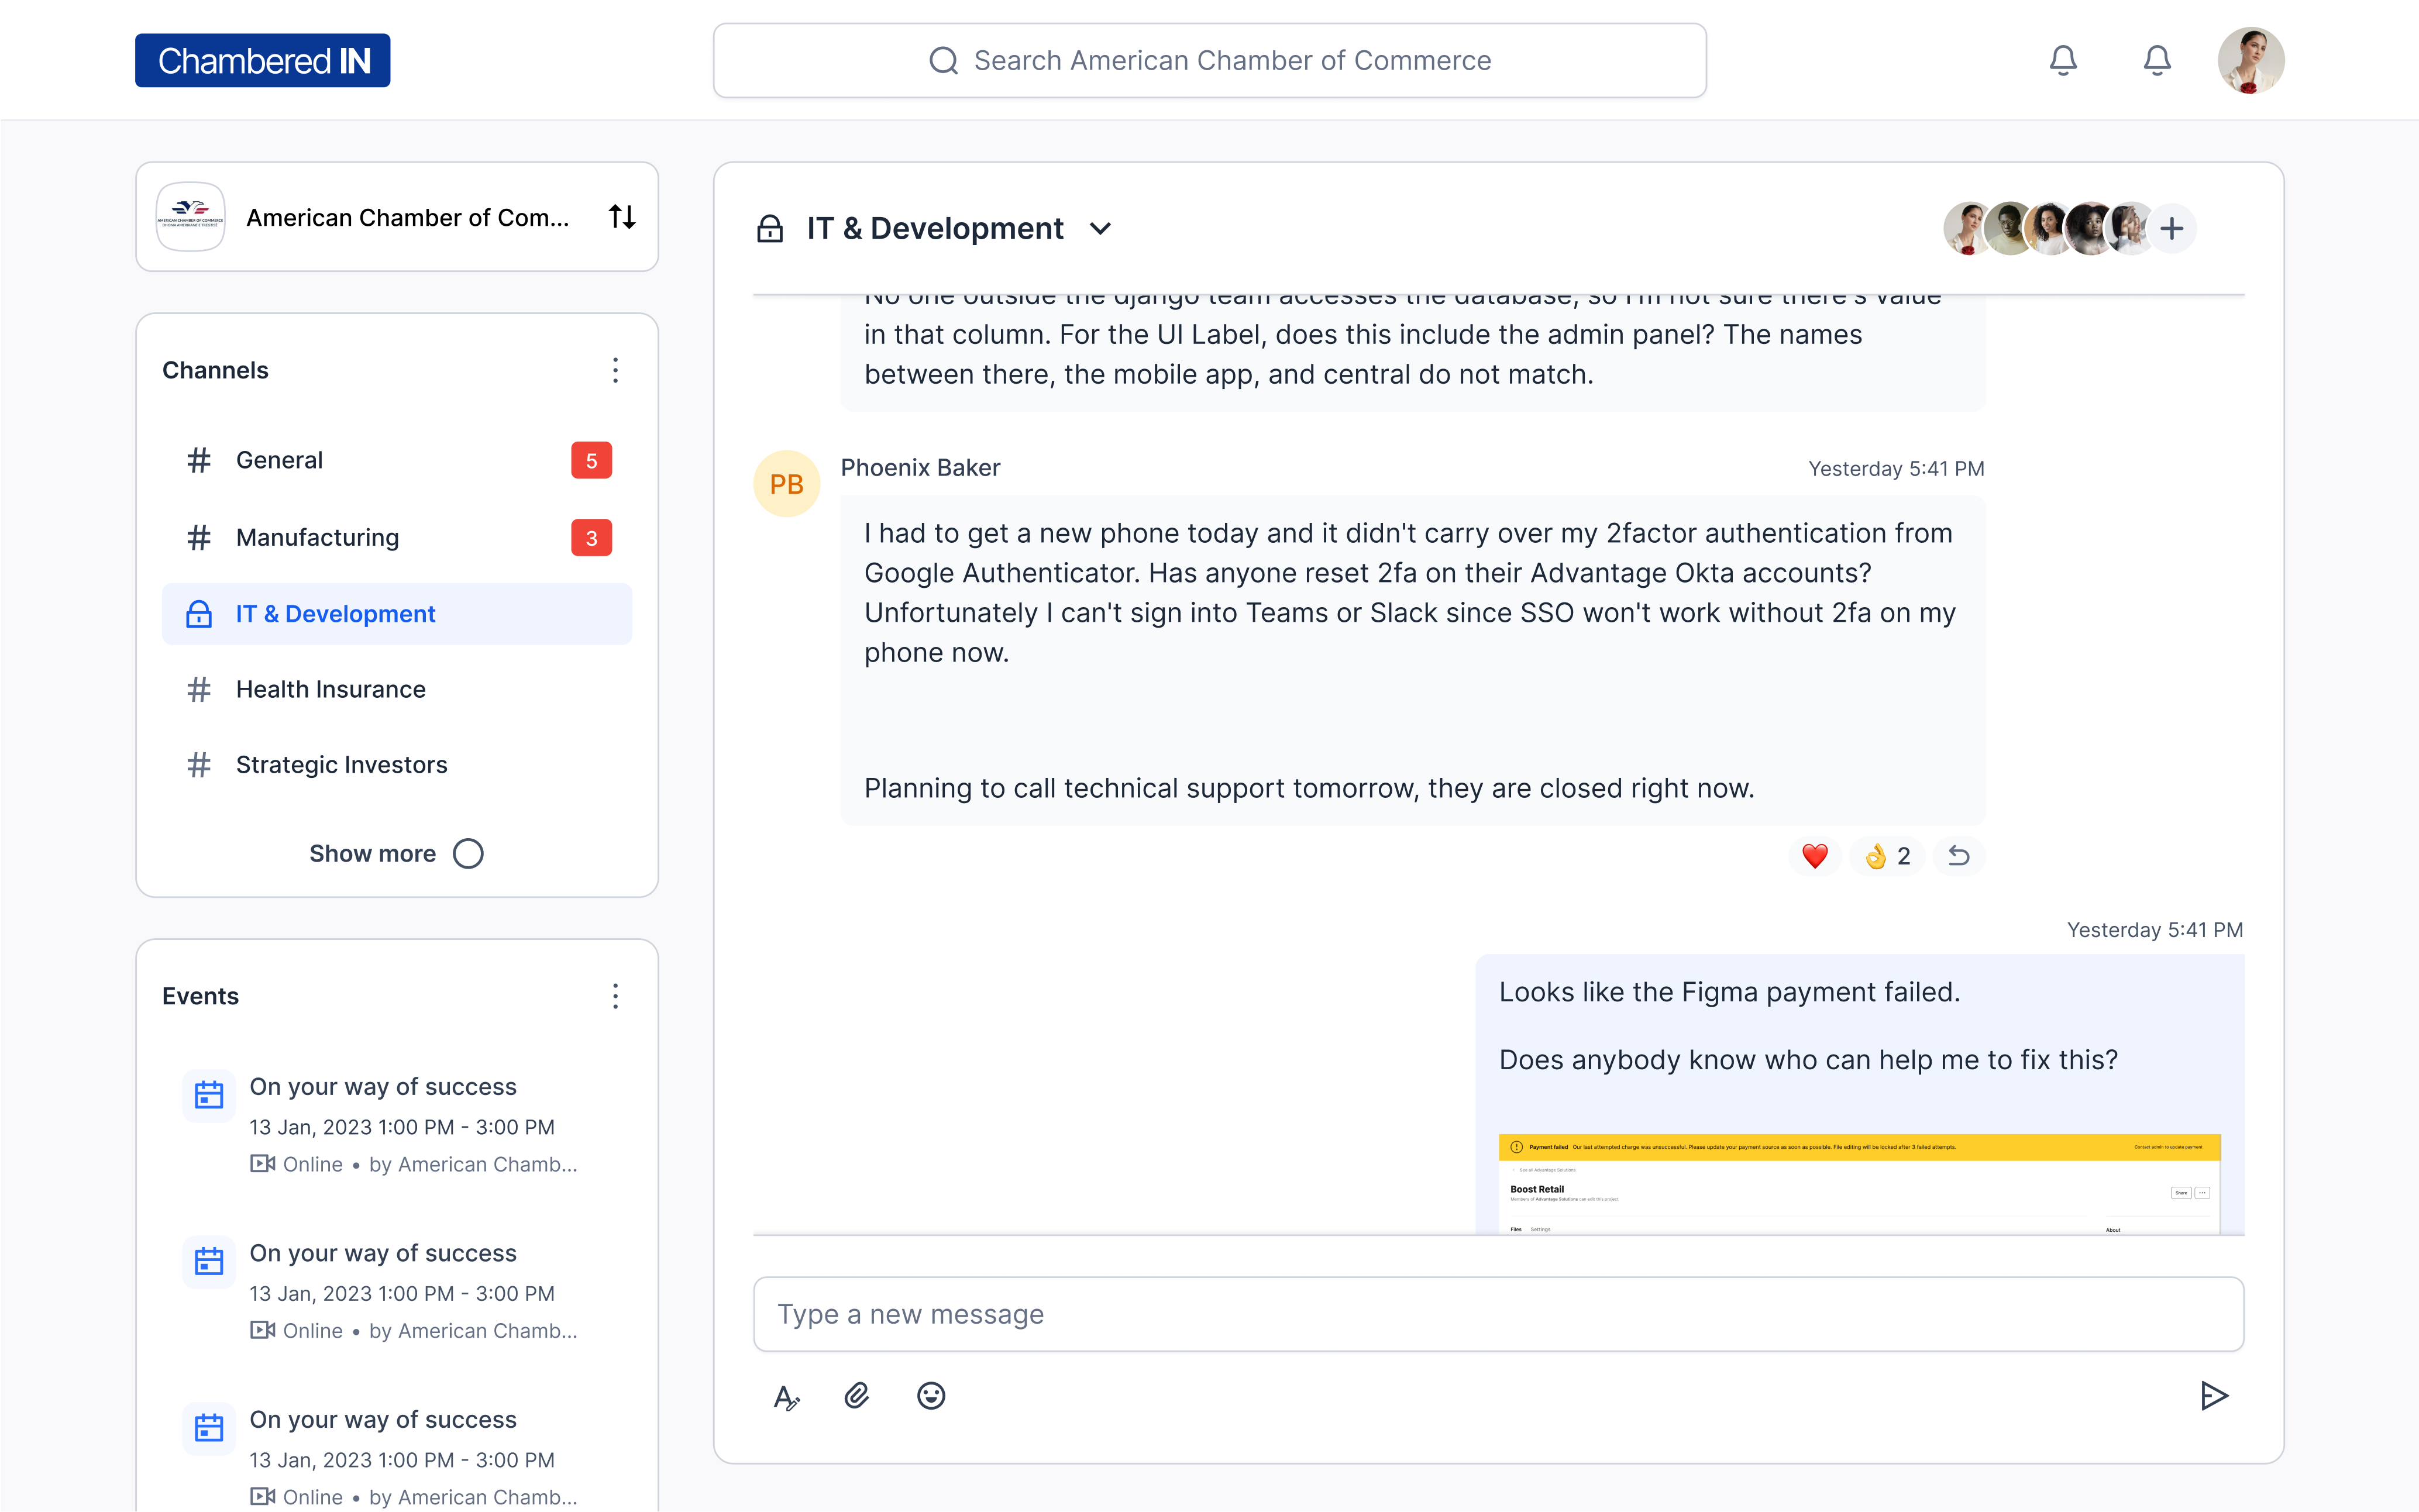Click Phoenix Baker's PB avatar

pyautogui.click(x=786, y=484)
